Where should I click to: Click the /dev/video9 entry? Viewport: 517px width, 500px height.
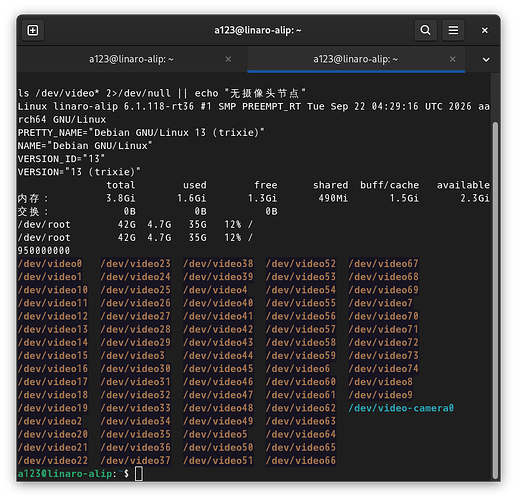[381, 395]
